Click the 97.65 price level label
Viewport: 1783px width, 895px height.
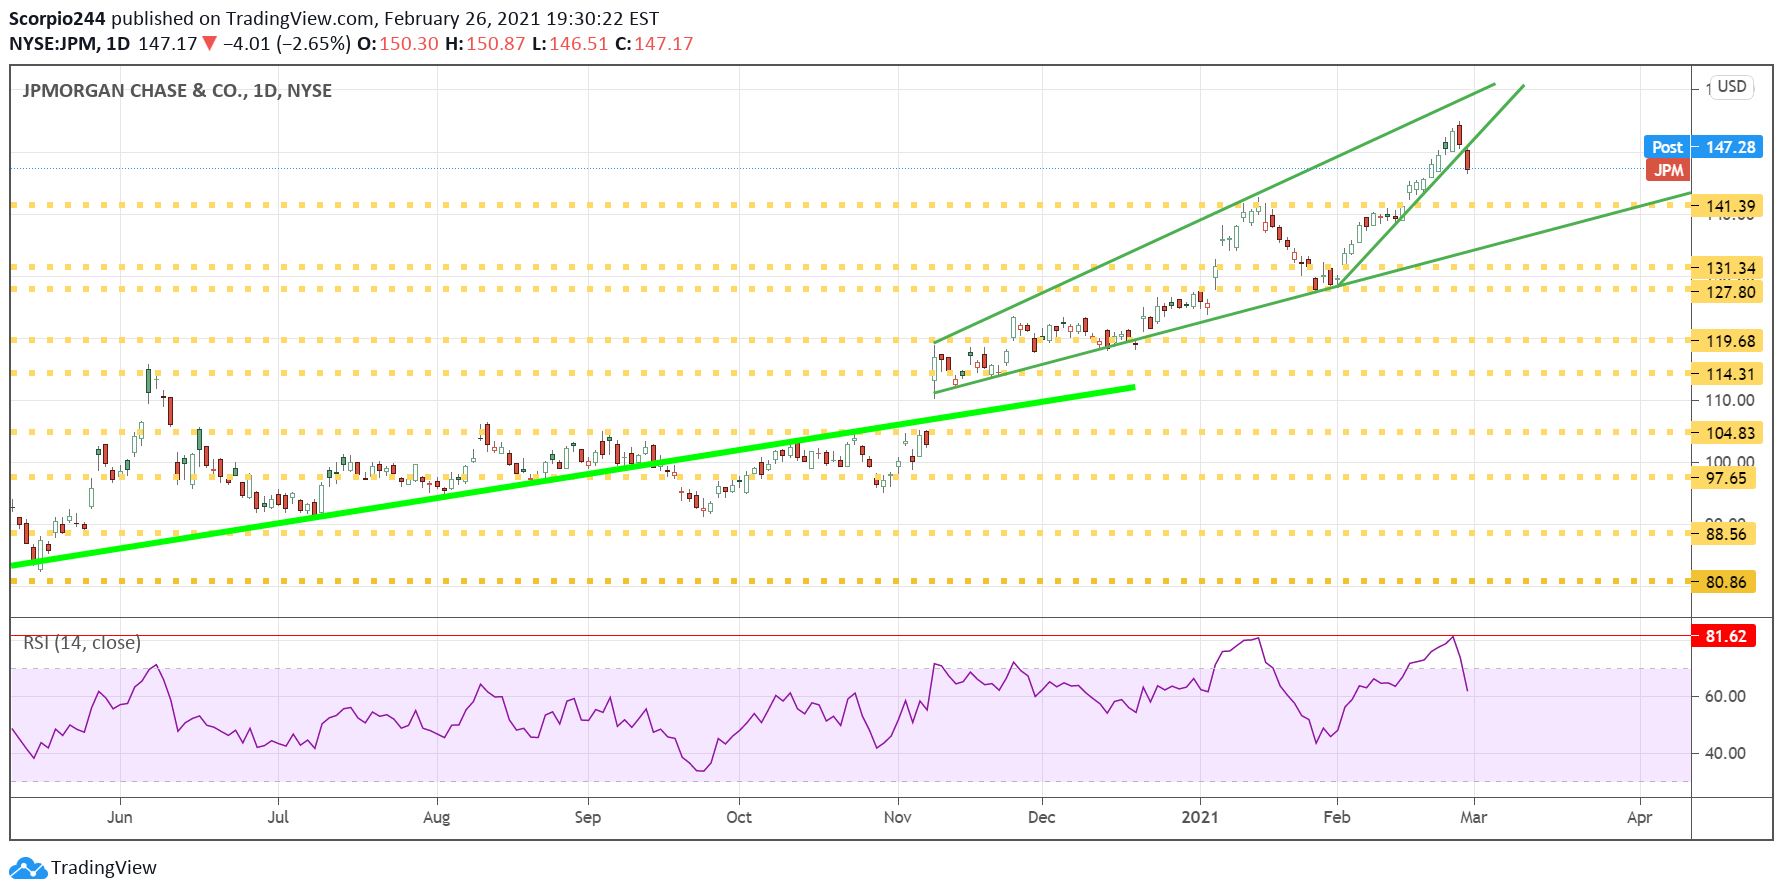coord(1723,478)
